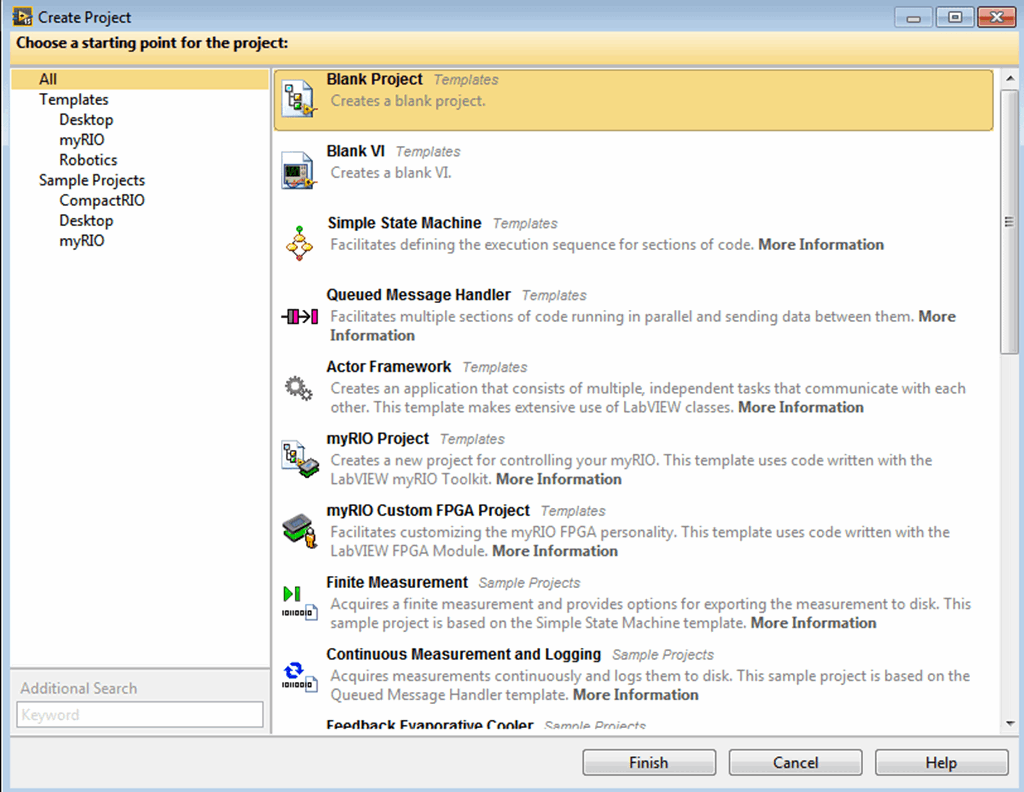
Task: Click the Finish button
Action: coord(648,762)
